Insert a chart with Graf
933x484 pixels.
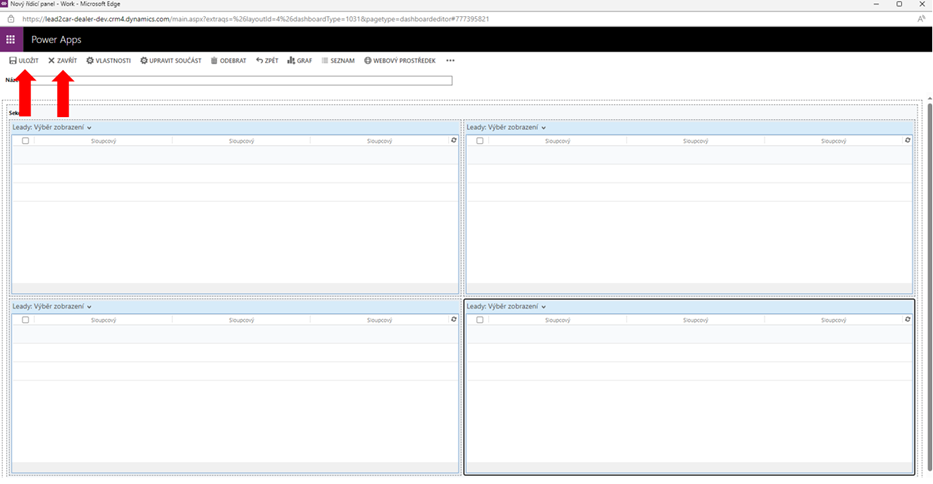(300, 61)
